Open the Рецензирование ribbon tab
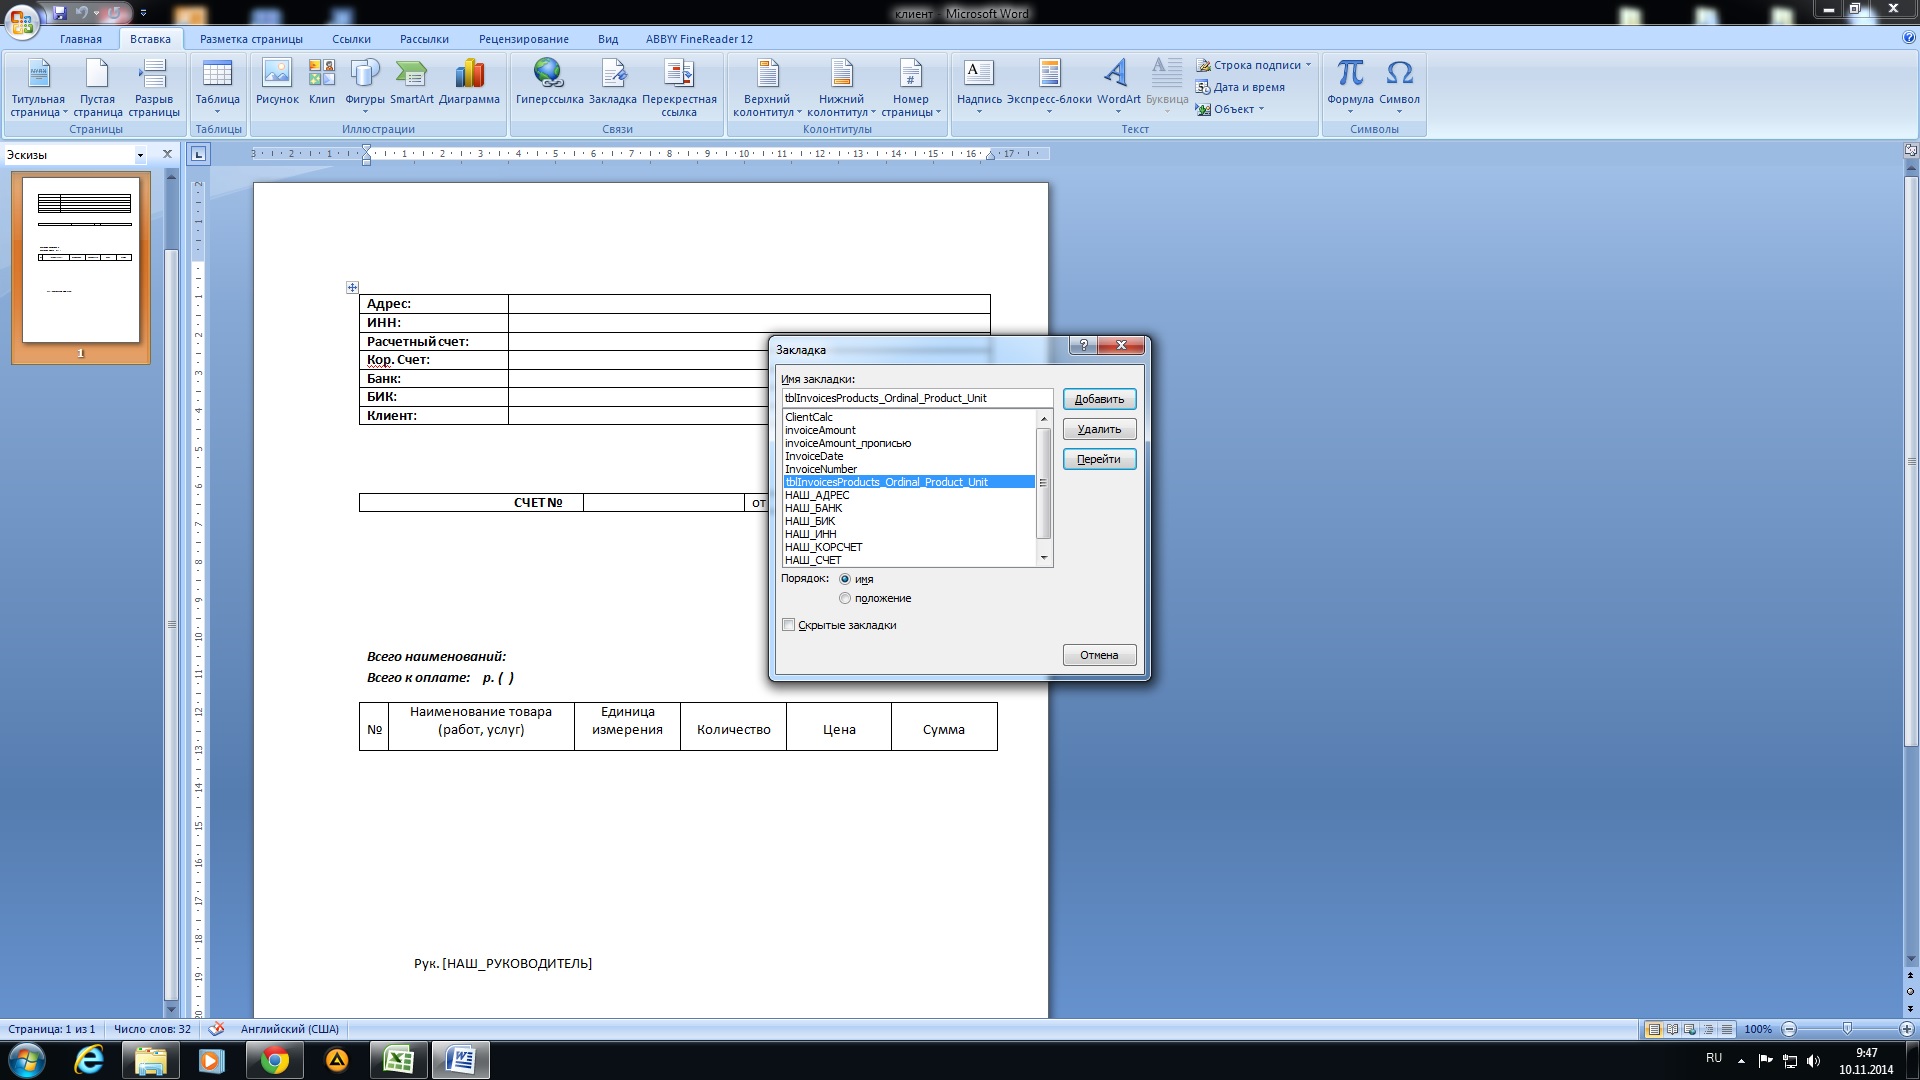This screenshot has width=1920, height=1080. point(523,39)
